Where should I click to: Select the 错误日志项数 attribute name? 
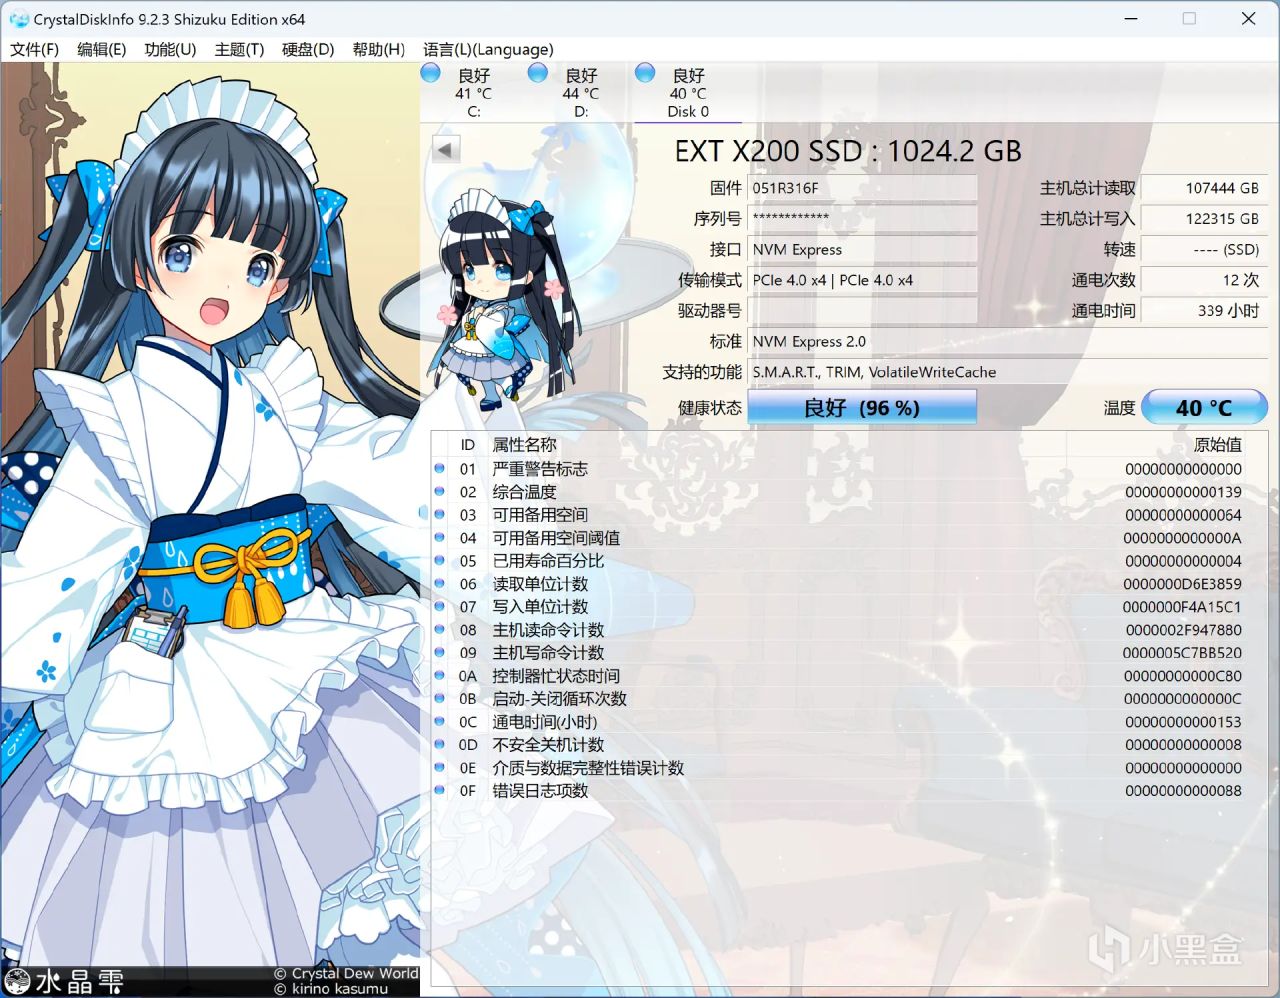point(540,791)
